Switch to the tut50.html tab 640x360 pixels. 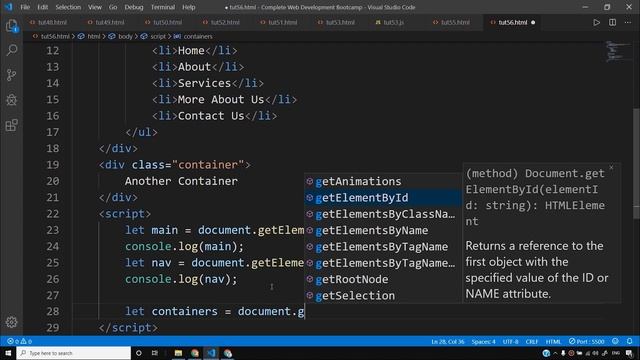click(x=167, y=22)
